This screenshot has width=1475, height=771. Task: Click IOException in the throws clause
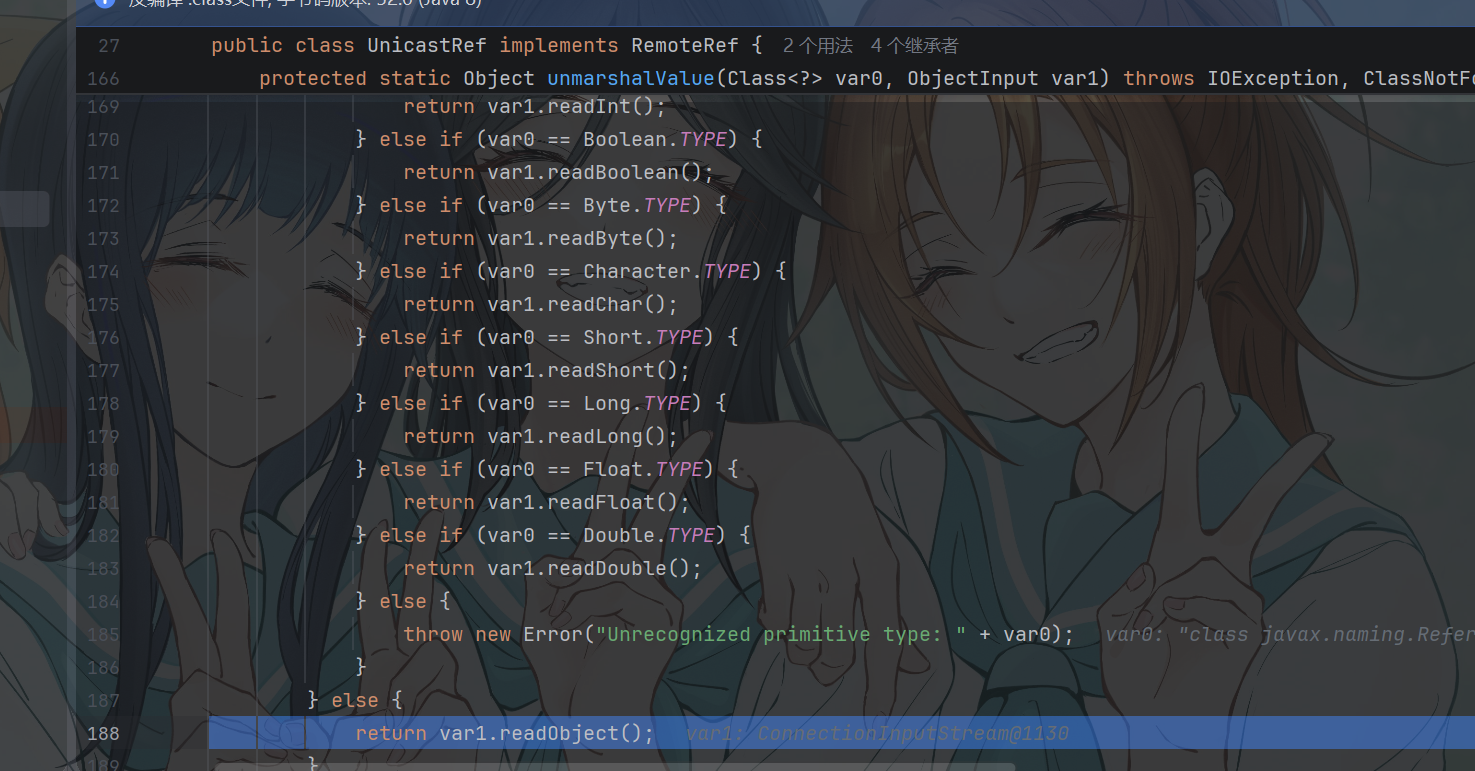tap(1273, 78)
